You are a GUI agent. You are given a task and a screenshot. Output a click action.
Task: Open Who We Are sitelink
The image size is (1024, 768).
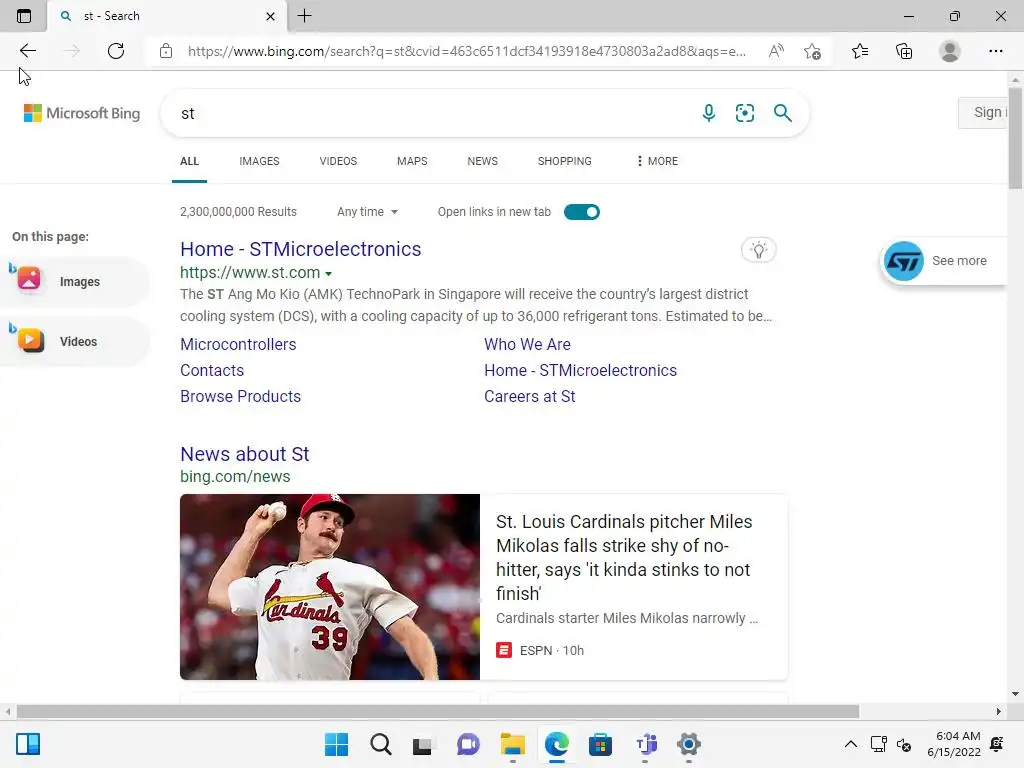[528, 344]
